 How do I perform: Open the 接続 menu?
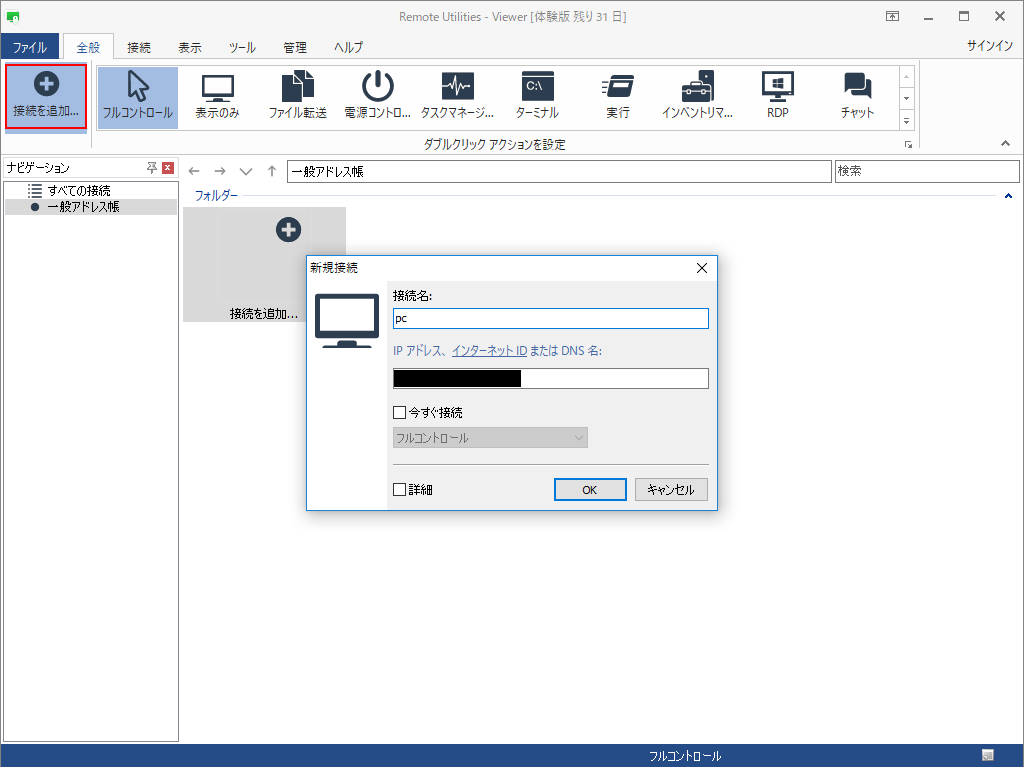(x=137, y=46)
